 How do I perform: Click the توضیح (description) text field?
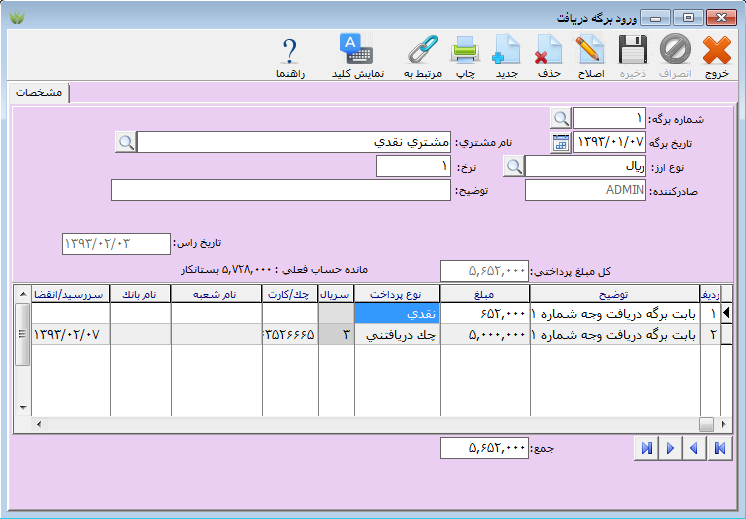(280, 190)
